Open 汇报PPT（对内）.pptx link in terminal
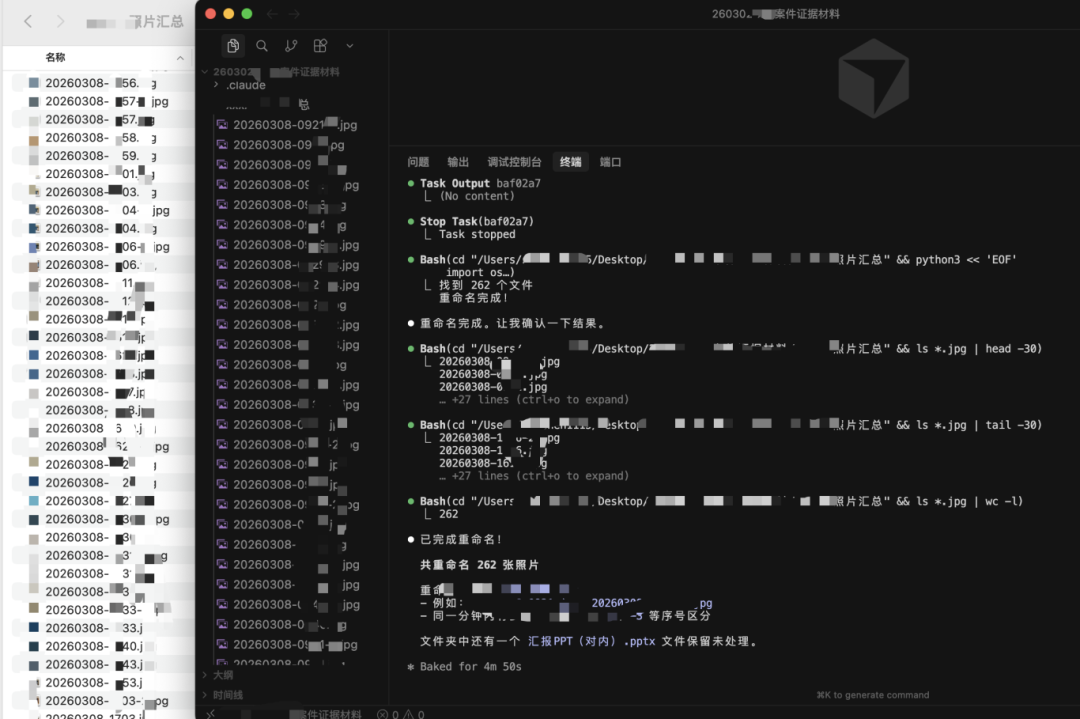 pos(591,641)
